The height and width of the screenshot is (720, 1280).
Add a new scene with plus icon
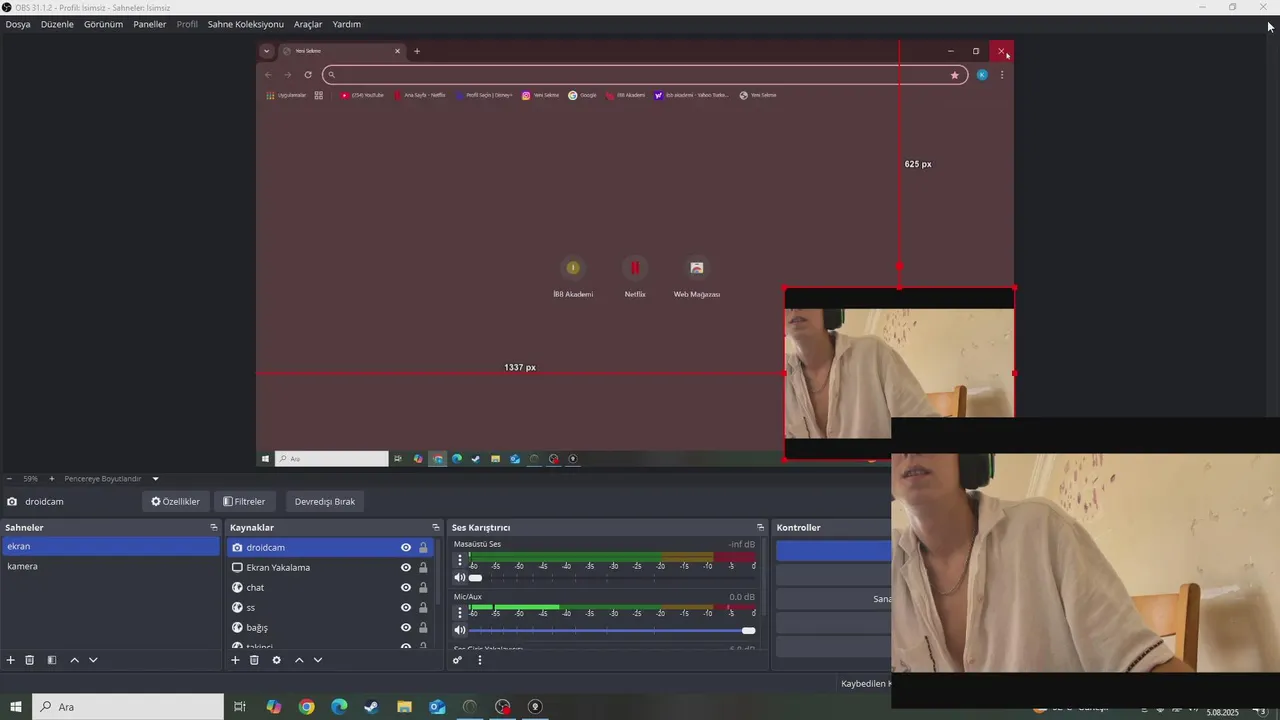pos(11,660)
